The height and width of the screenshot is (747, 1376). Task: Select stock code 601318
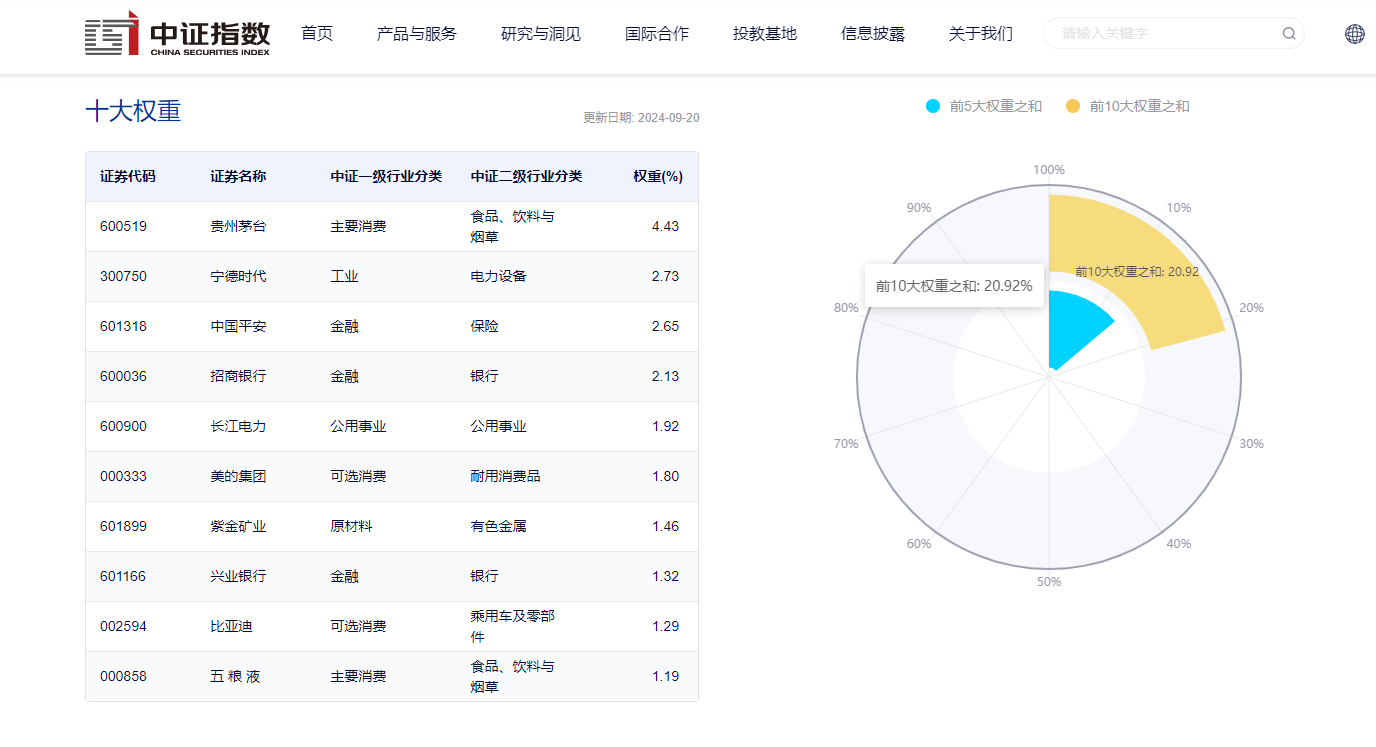[123, 326]
